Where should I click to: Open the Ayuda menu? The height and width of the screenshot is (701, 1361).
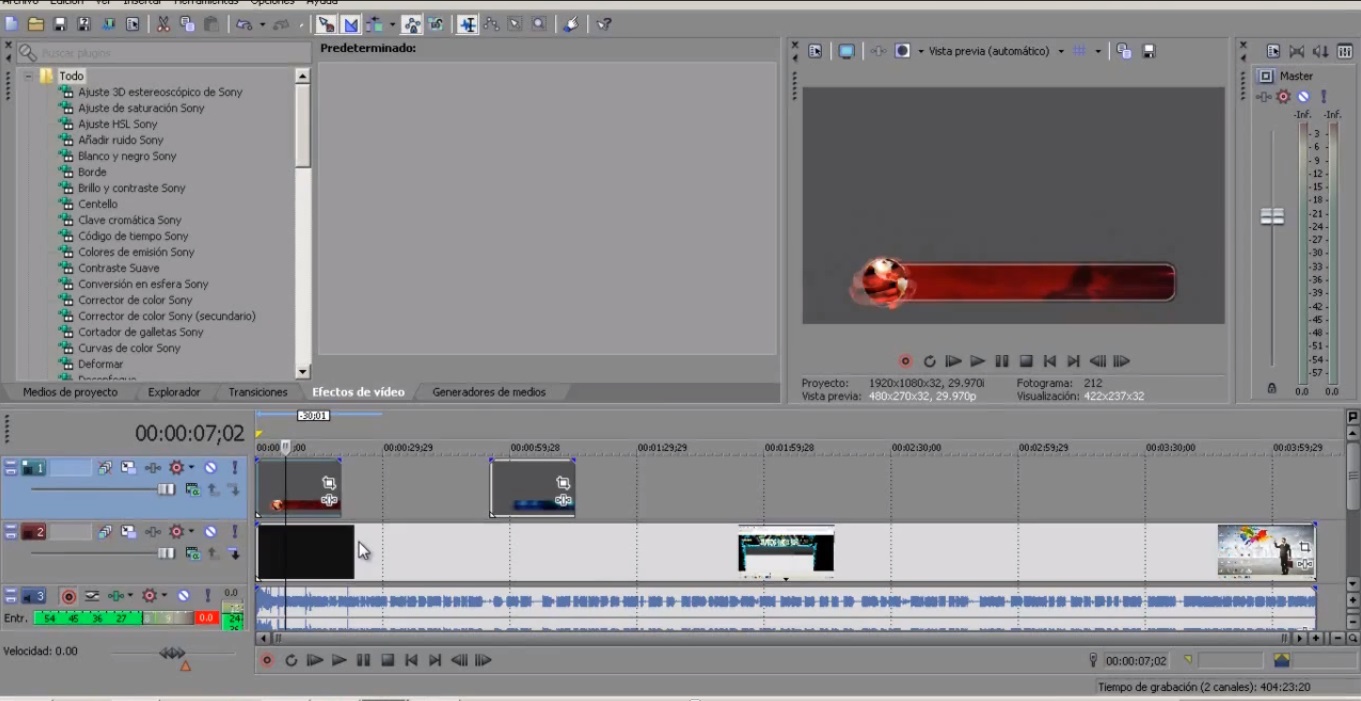pyautogui.click(x=322, y=3)
